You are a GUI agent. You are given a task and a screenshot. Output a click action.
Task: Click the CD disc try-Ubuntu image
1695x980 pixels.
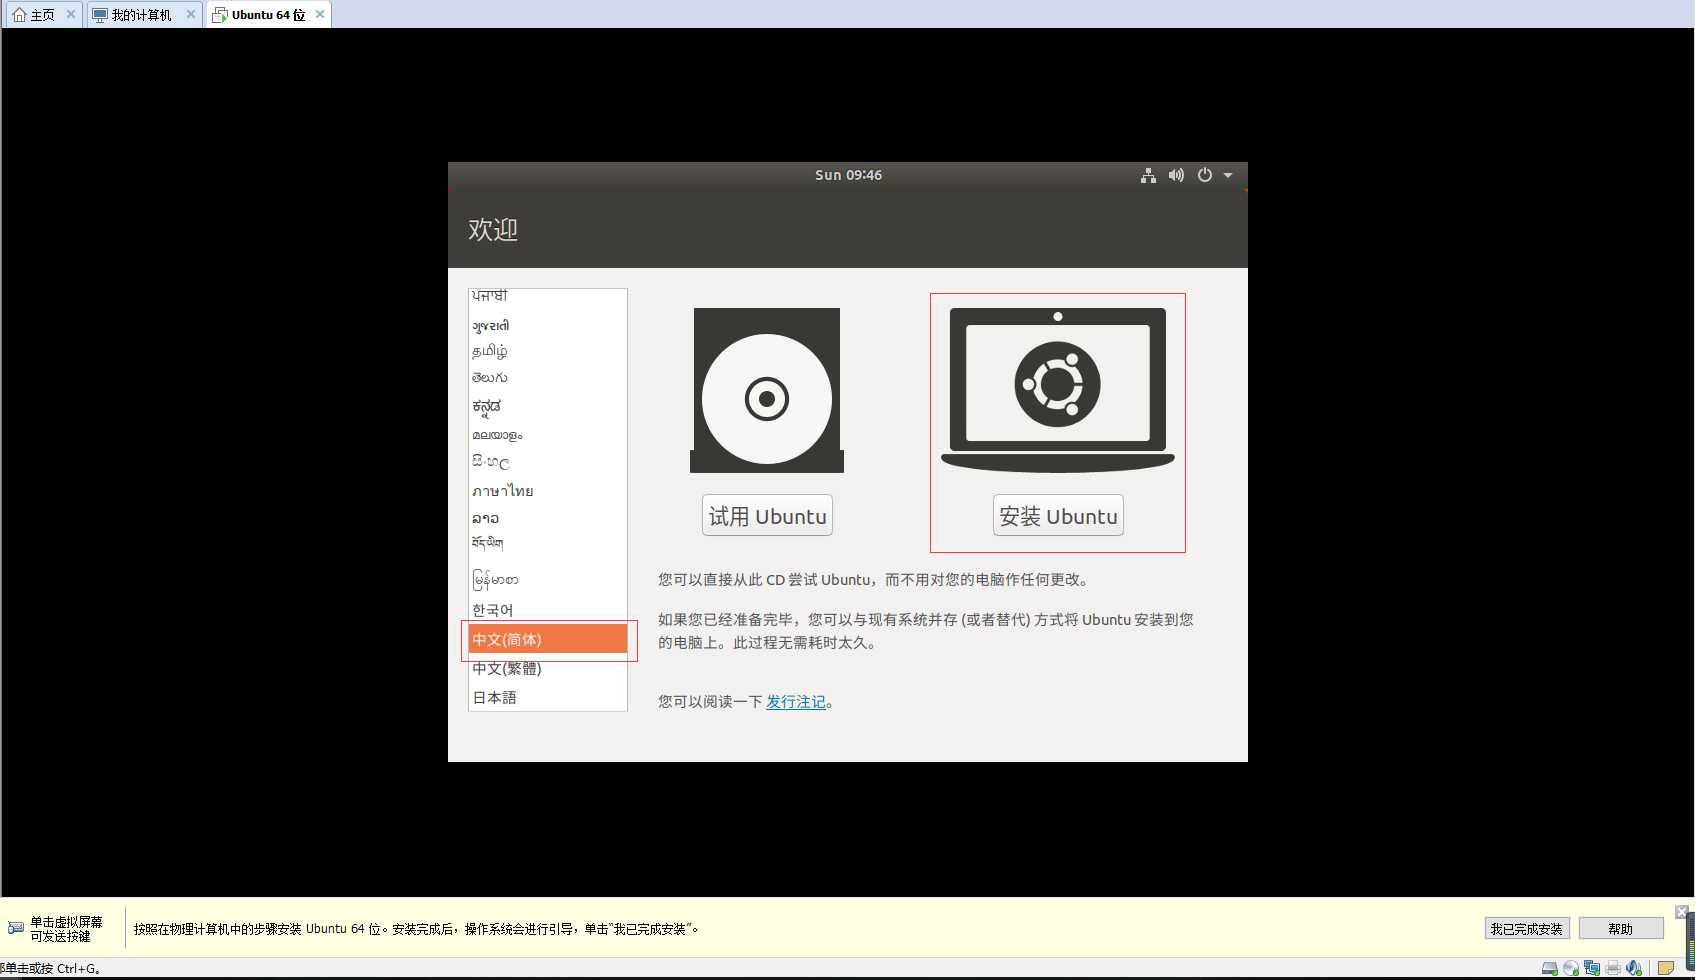tap(767, 390)
